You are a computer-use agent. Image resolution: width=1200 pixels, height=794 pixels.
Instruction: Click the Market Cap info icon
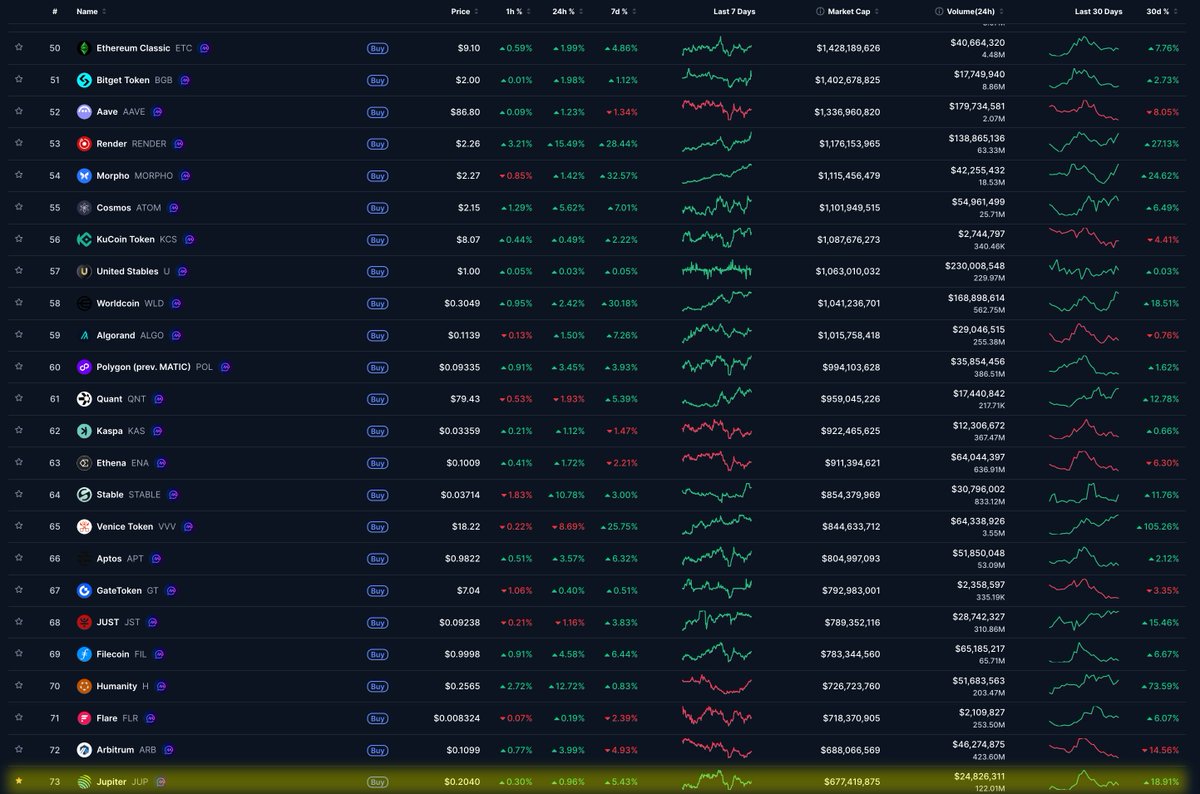click(821, 11)
